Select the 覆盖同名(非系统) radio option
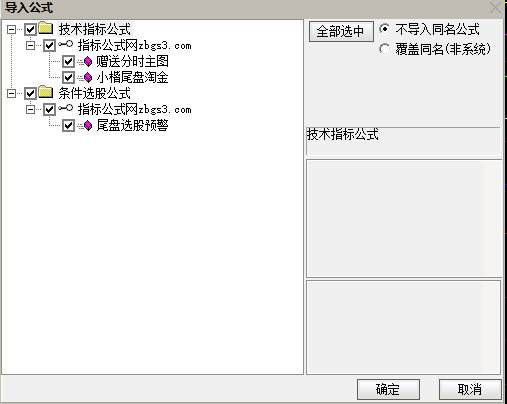Viewport: 507px width, 404px height. pos(384,49)
